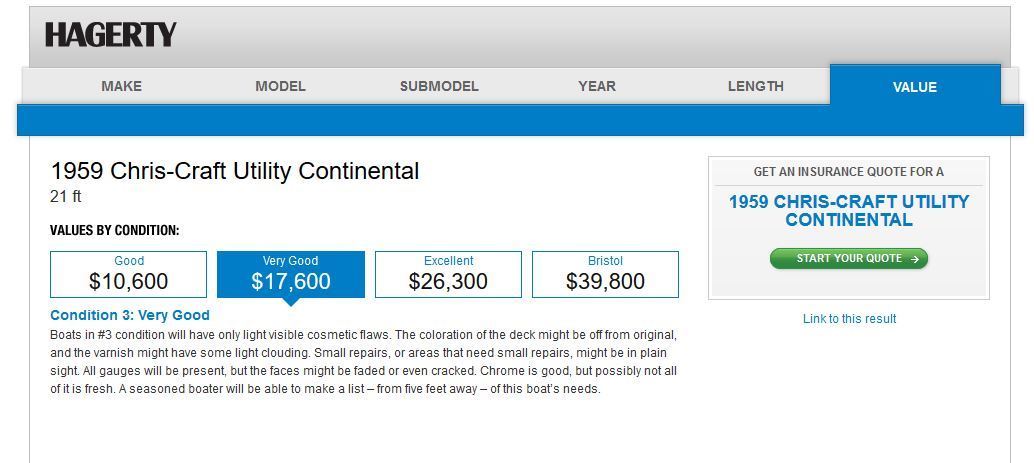Click the Hagerty logo

tap(111, 34)
